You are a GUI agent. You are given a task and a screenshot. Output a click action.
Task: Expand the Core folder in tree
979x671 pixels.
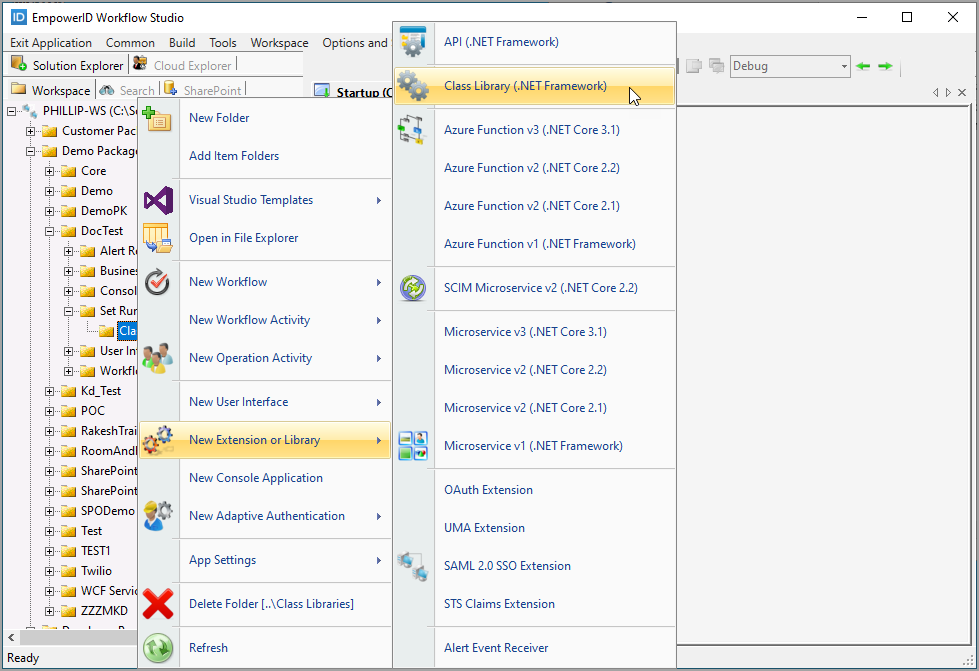click(x=50, y=171)
